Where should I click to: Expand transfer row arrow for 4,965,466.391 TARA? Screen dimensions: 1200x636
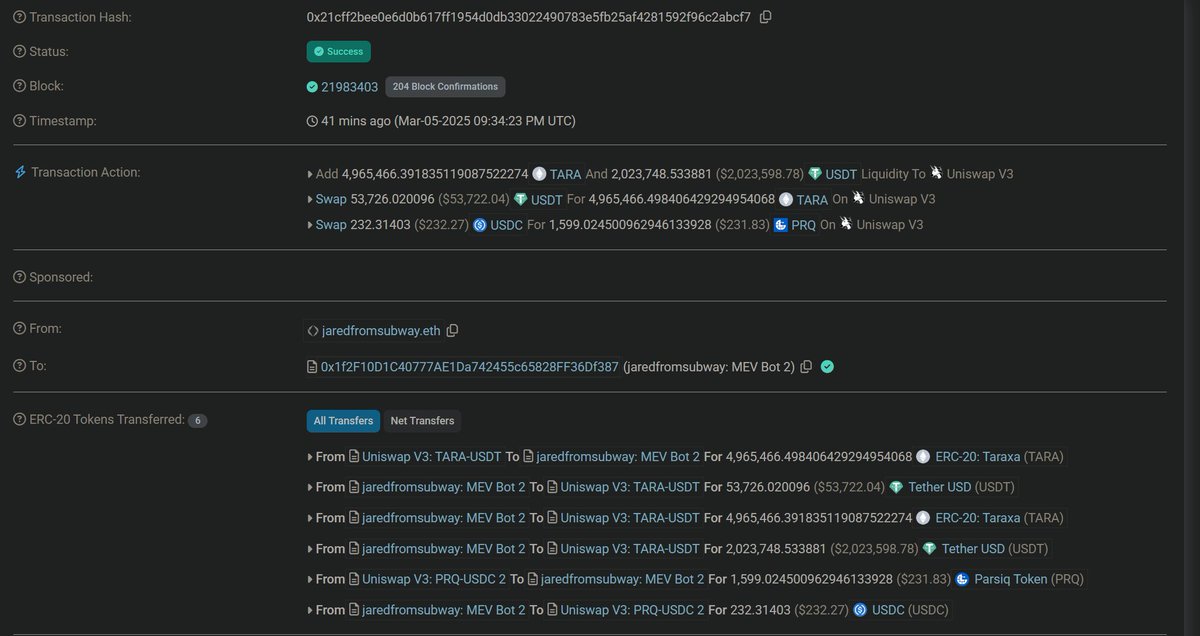coord(310,518)
